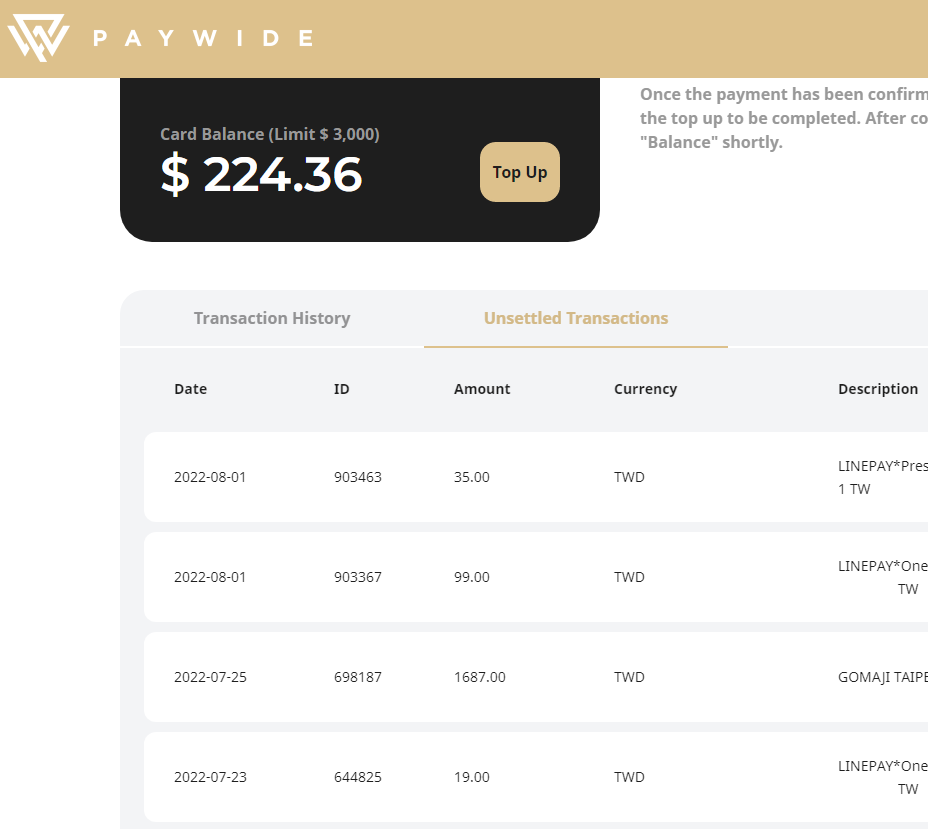The width and height of the screenshot is (928, 829).
Task: Click the Paywide logo icon
Action: [x=38, y=38]
